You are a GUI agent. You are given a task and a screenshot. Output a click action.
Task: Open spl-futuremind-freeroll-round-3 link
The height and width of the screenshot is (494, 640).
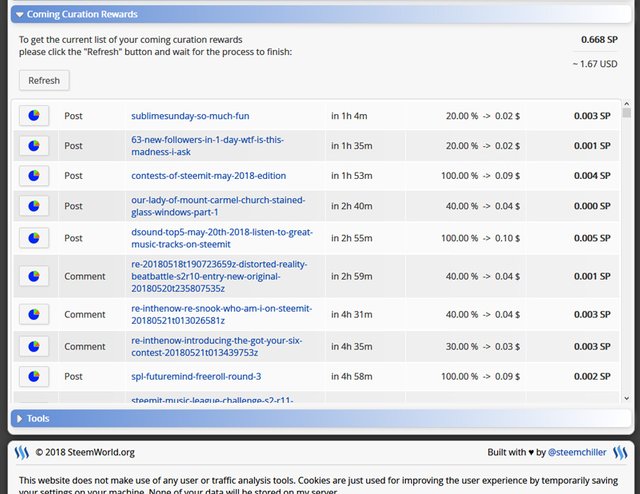click(x=196, y=376)
